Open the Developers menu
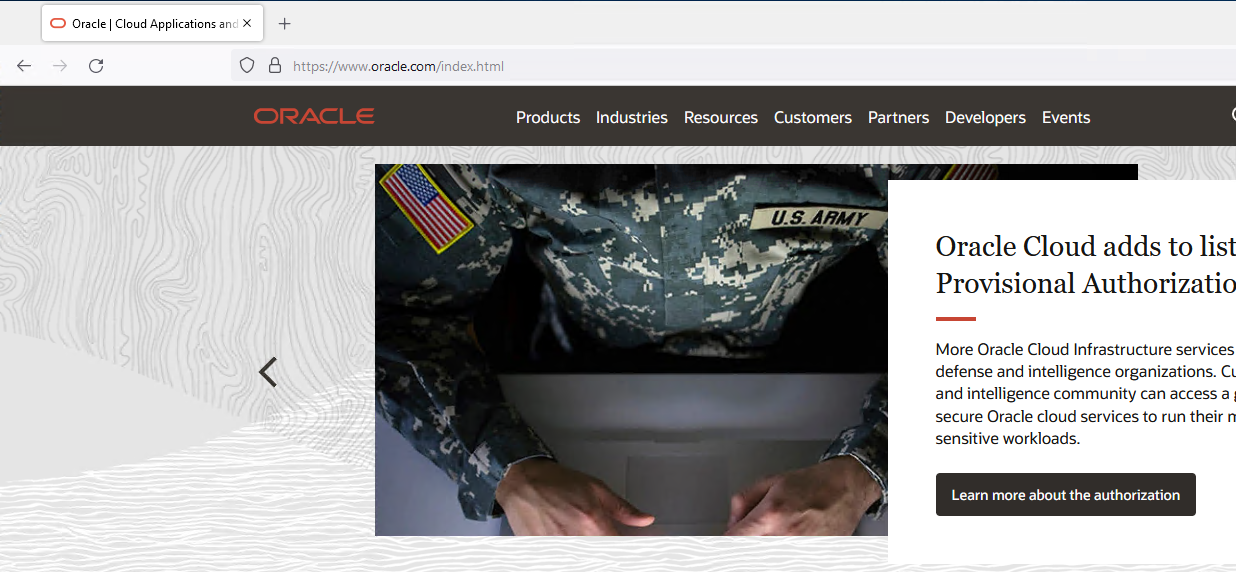Viewport: 1236px width, 572px height. pyautogui.click(x=986, y=117)
